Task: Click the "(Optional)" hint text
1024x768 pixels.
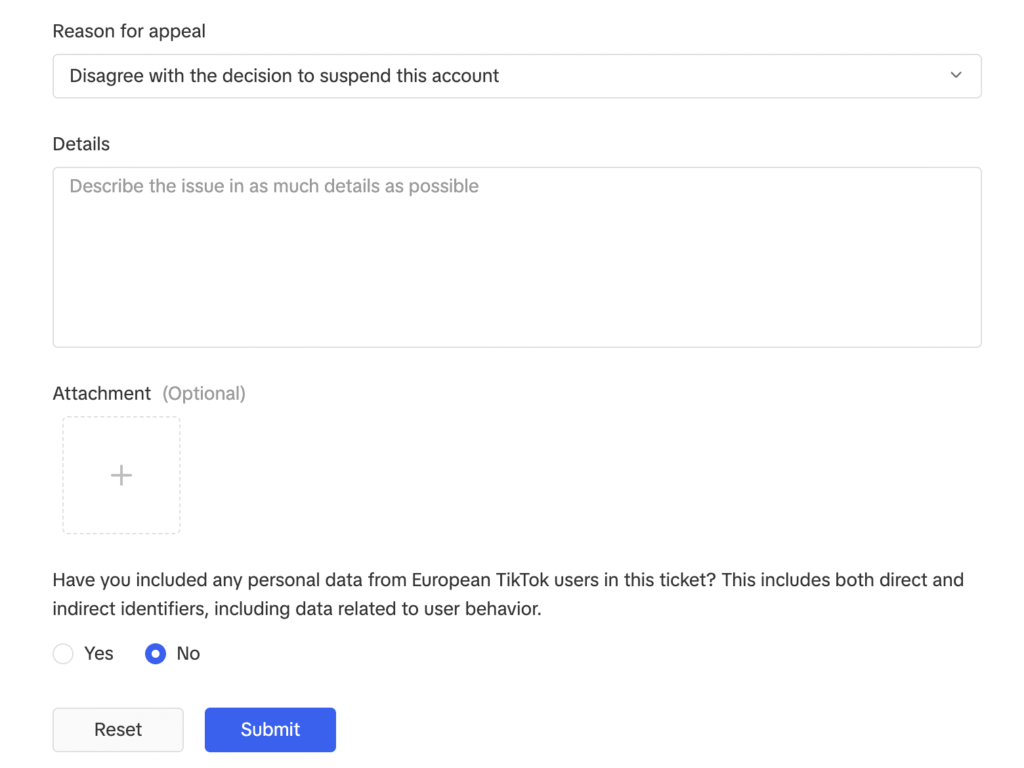Action: (204, 393)
